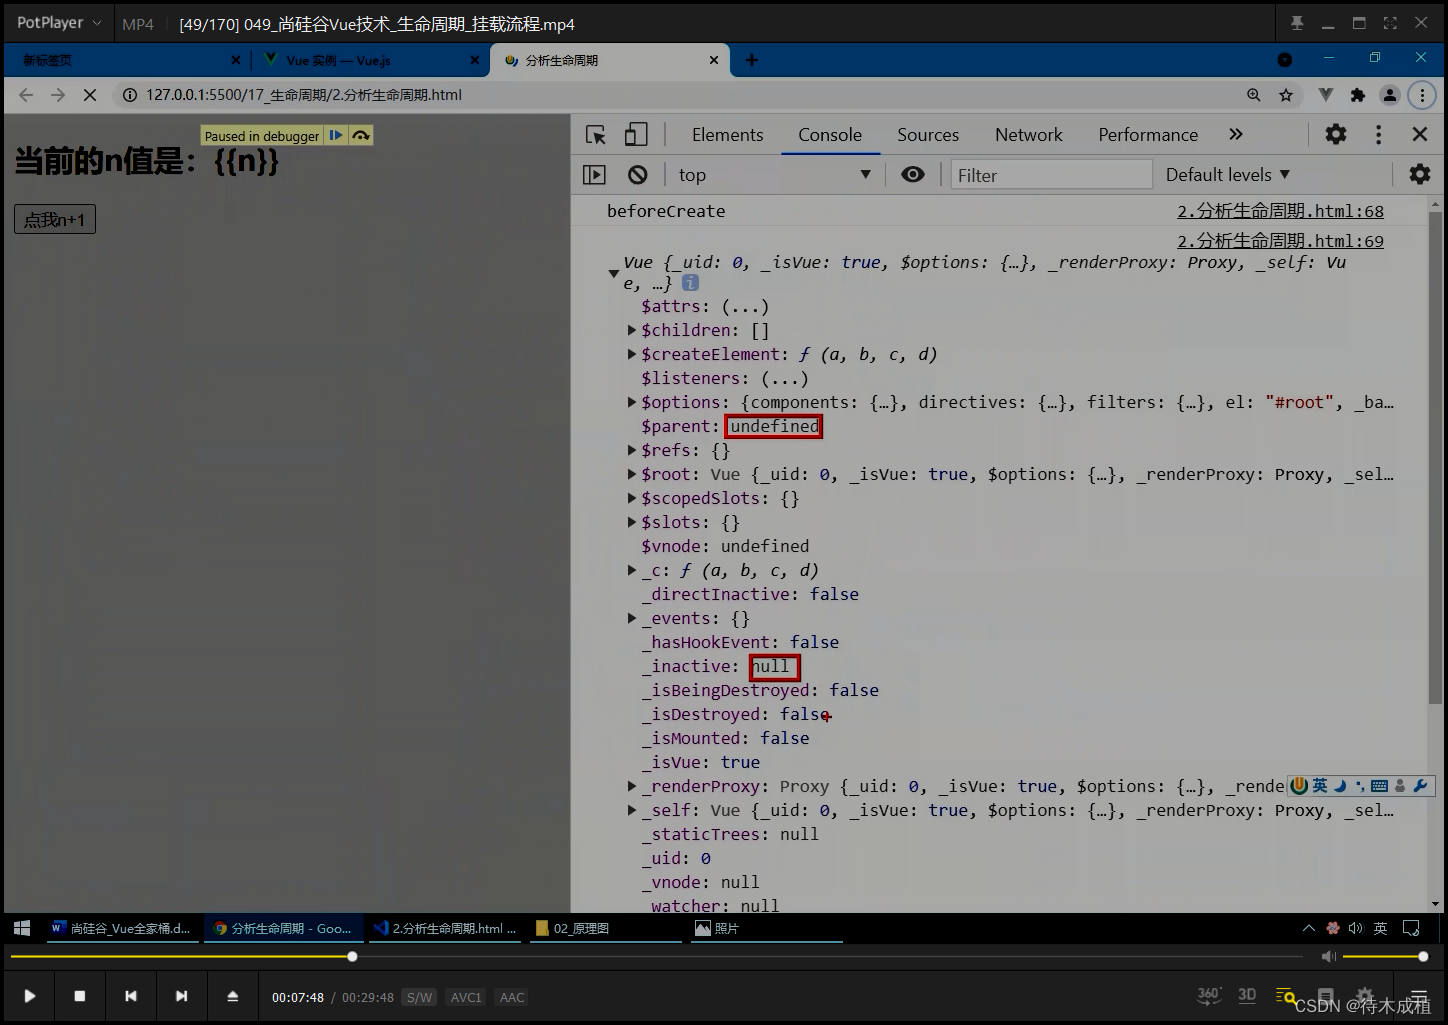Toggle the device toolbar icon

tap(636, 135)
